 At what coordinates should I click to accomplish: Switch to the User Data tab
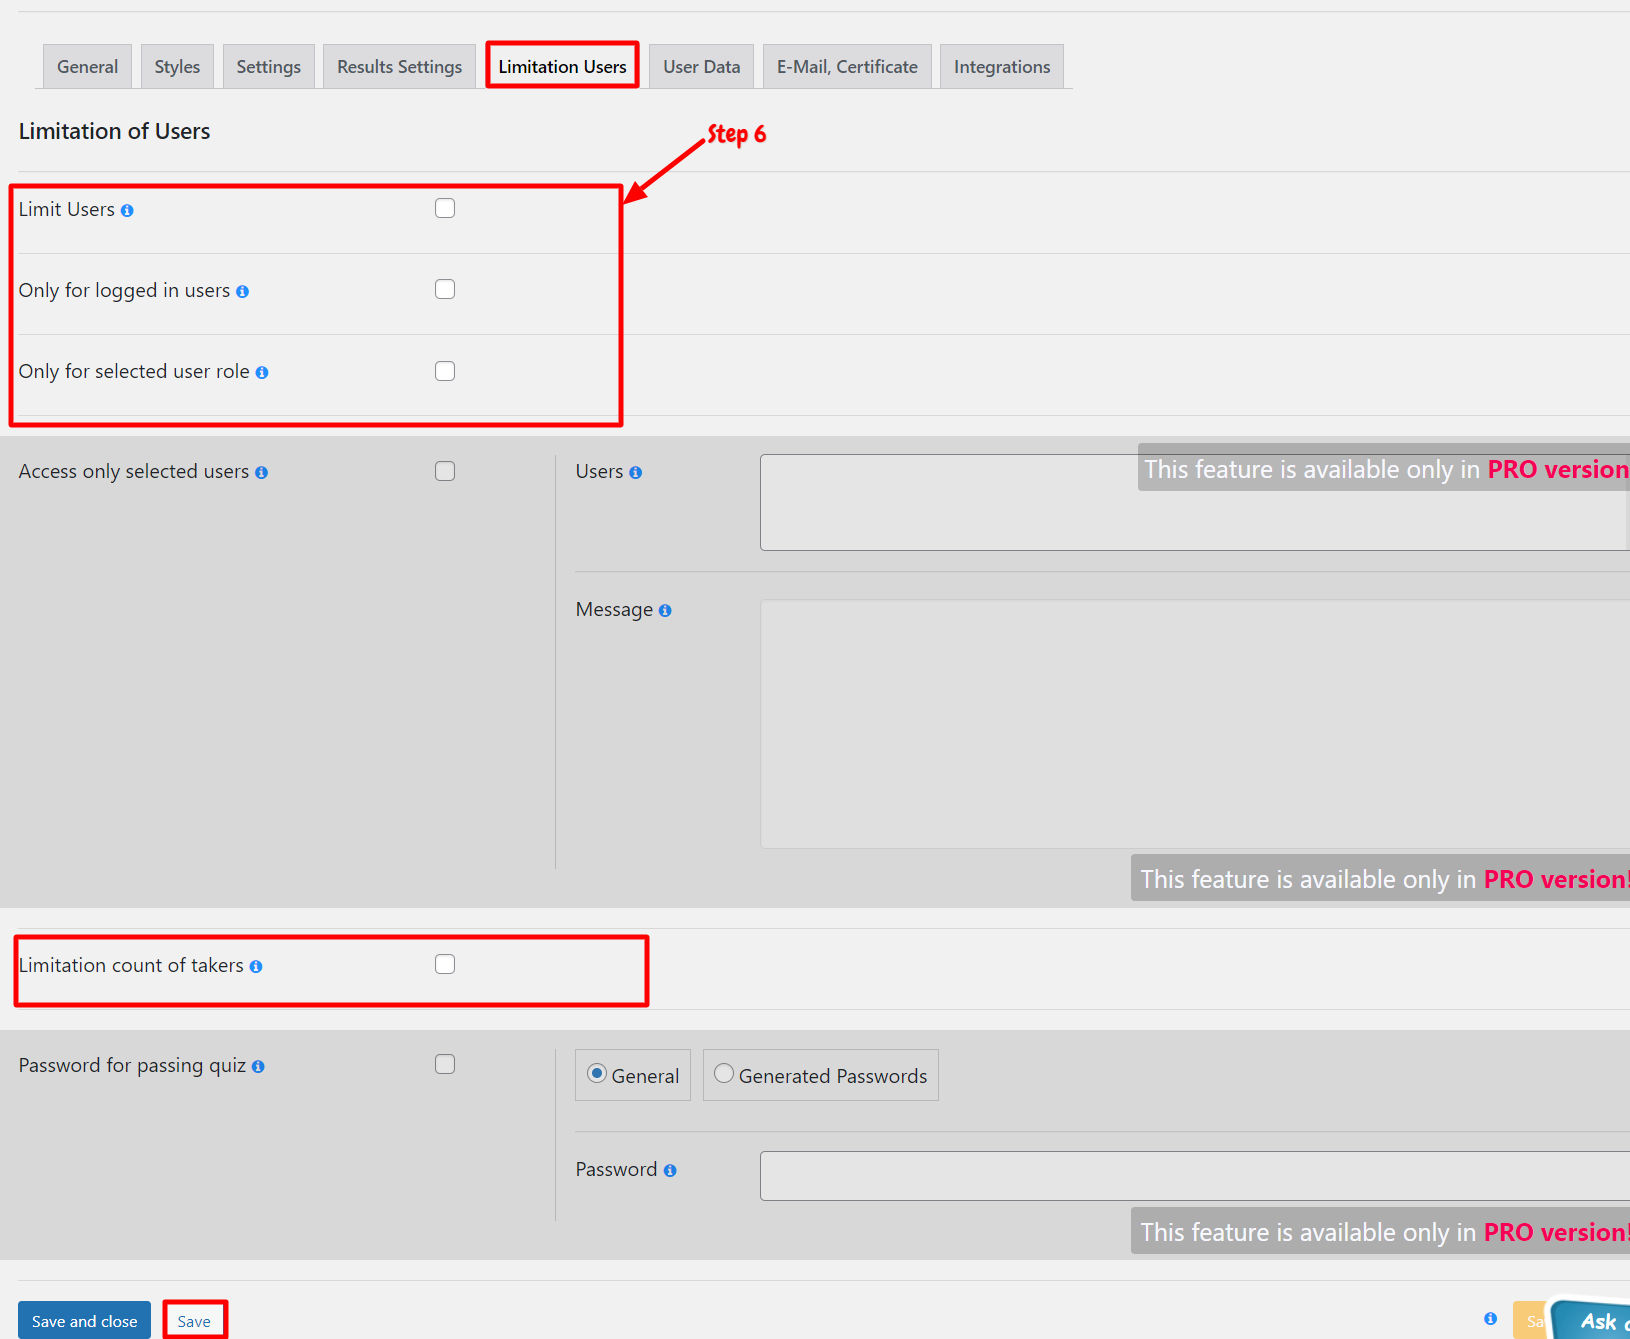click(x=702, y=67)
